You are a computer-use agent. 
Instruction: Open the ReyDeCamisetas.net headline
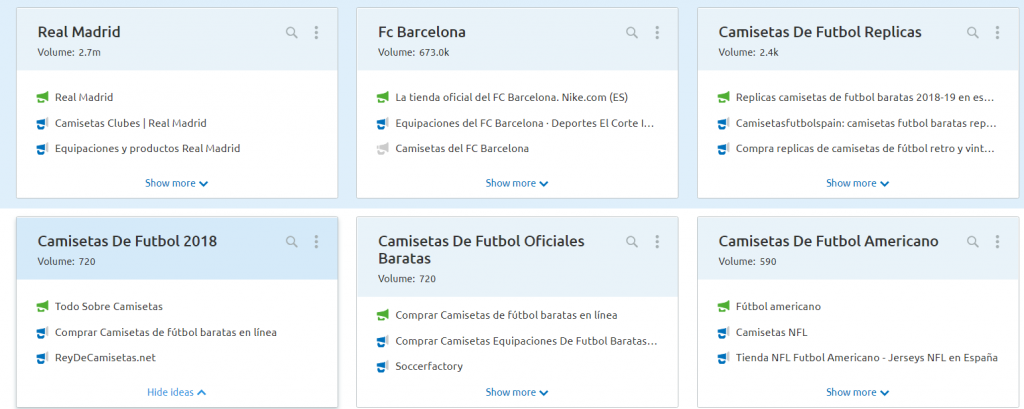pyautogui.click(x=106, y=357)
